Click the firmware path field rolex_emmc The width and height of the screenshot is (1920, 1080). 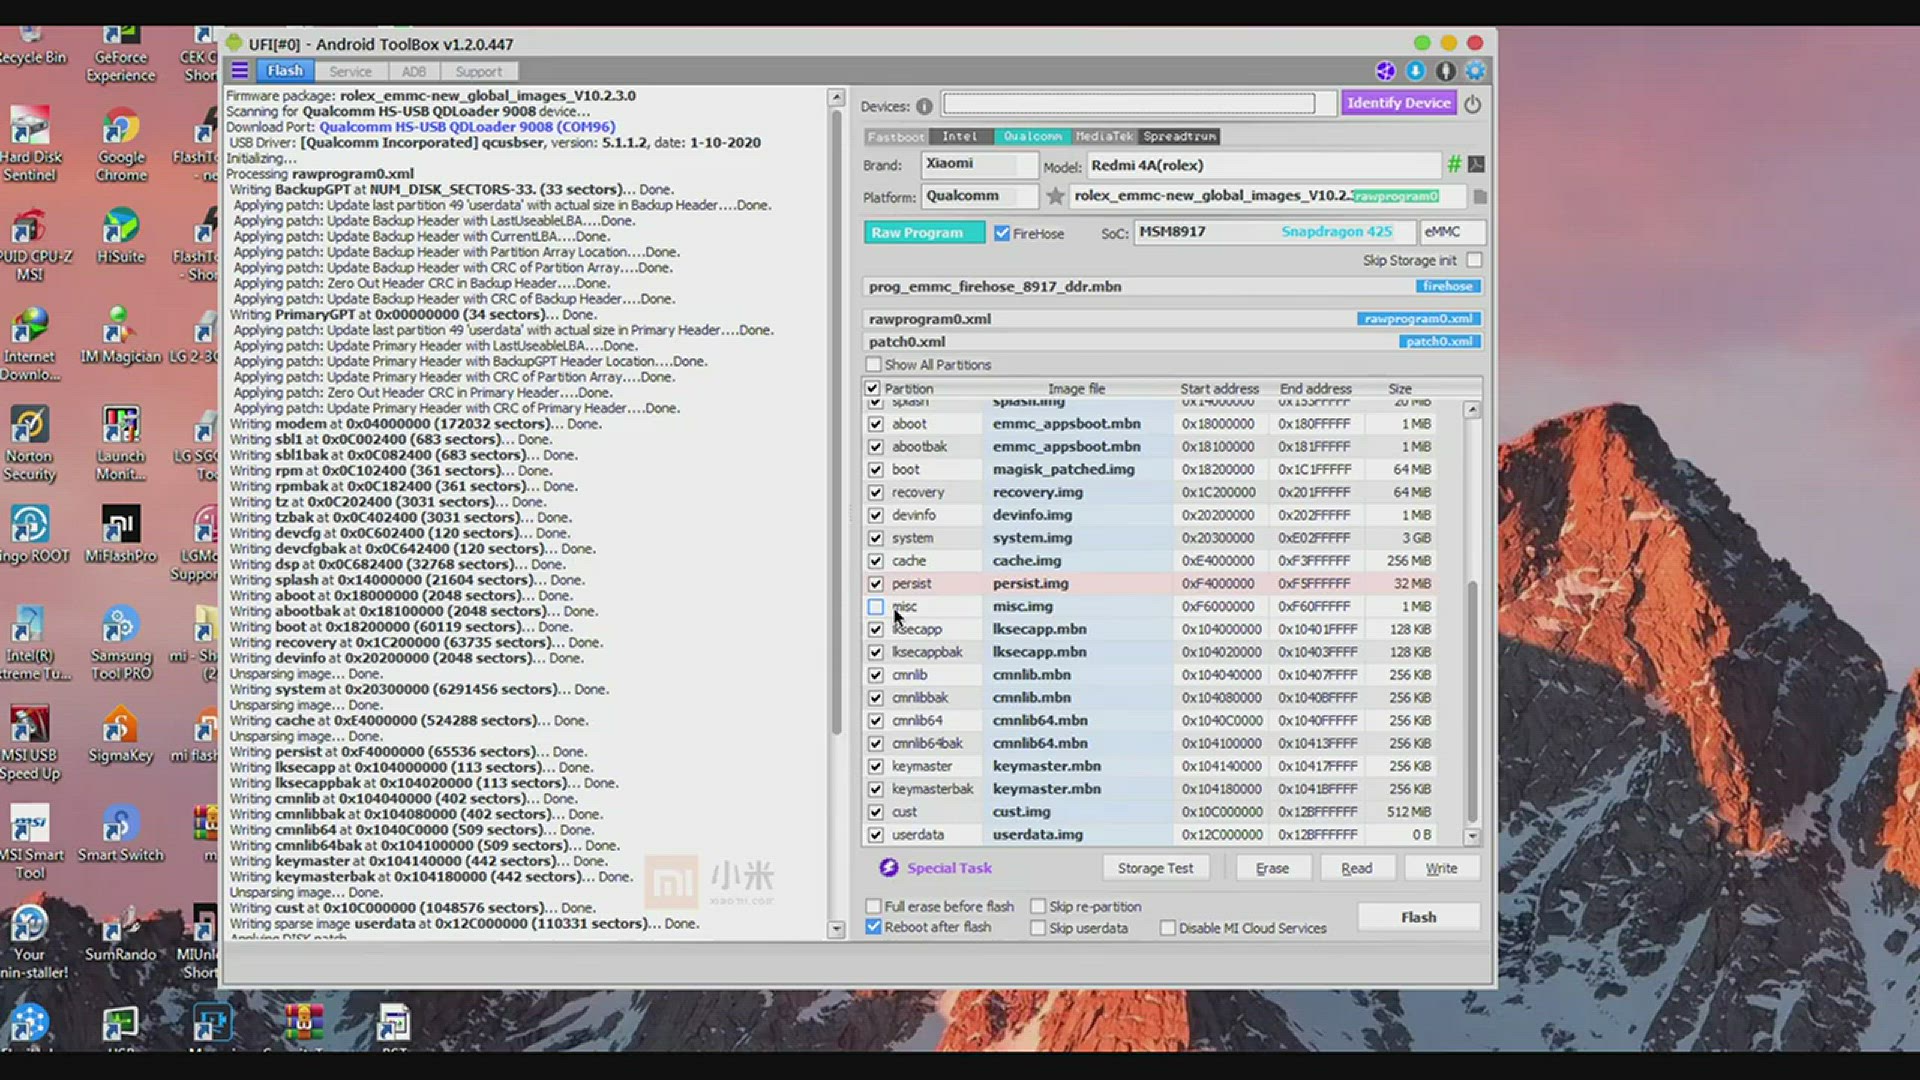point(1267,196)
